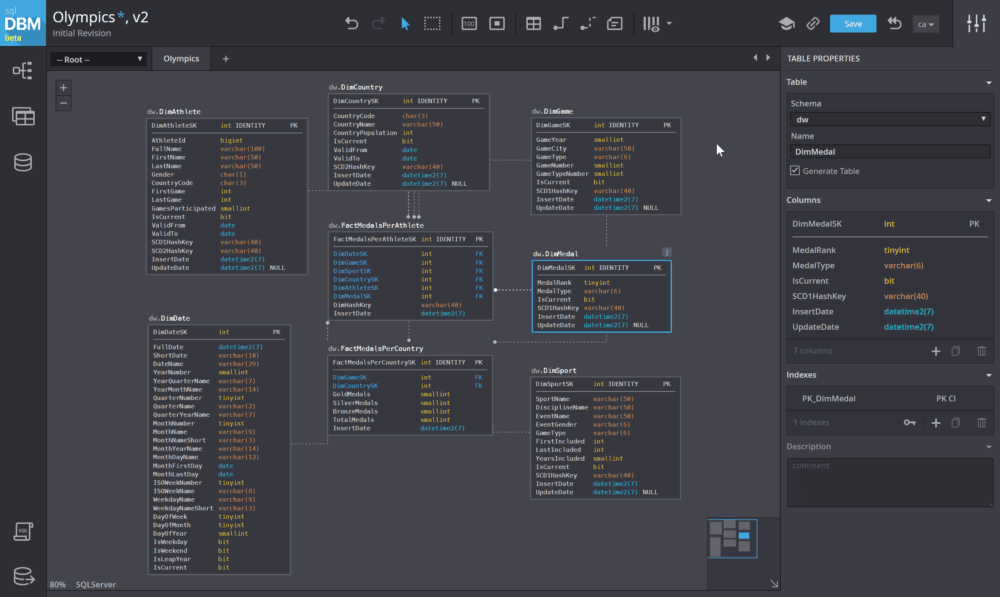Click the blue Save button

click(x=852, y=24)
